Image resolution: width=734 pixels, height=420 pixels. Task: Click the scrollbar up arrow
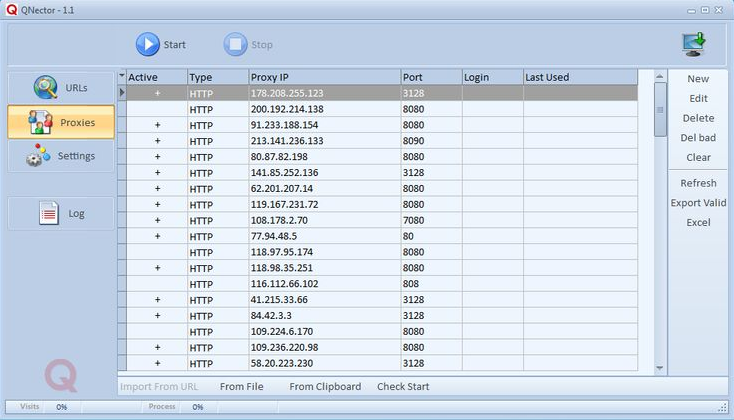(x=660, y=76)
